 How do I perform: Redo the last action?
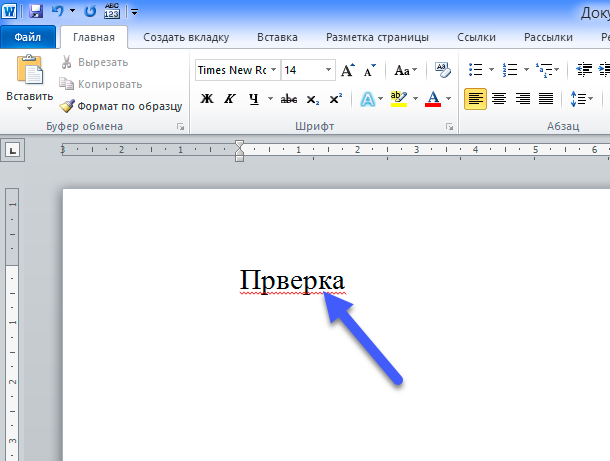coord(90,11)
